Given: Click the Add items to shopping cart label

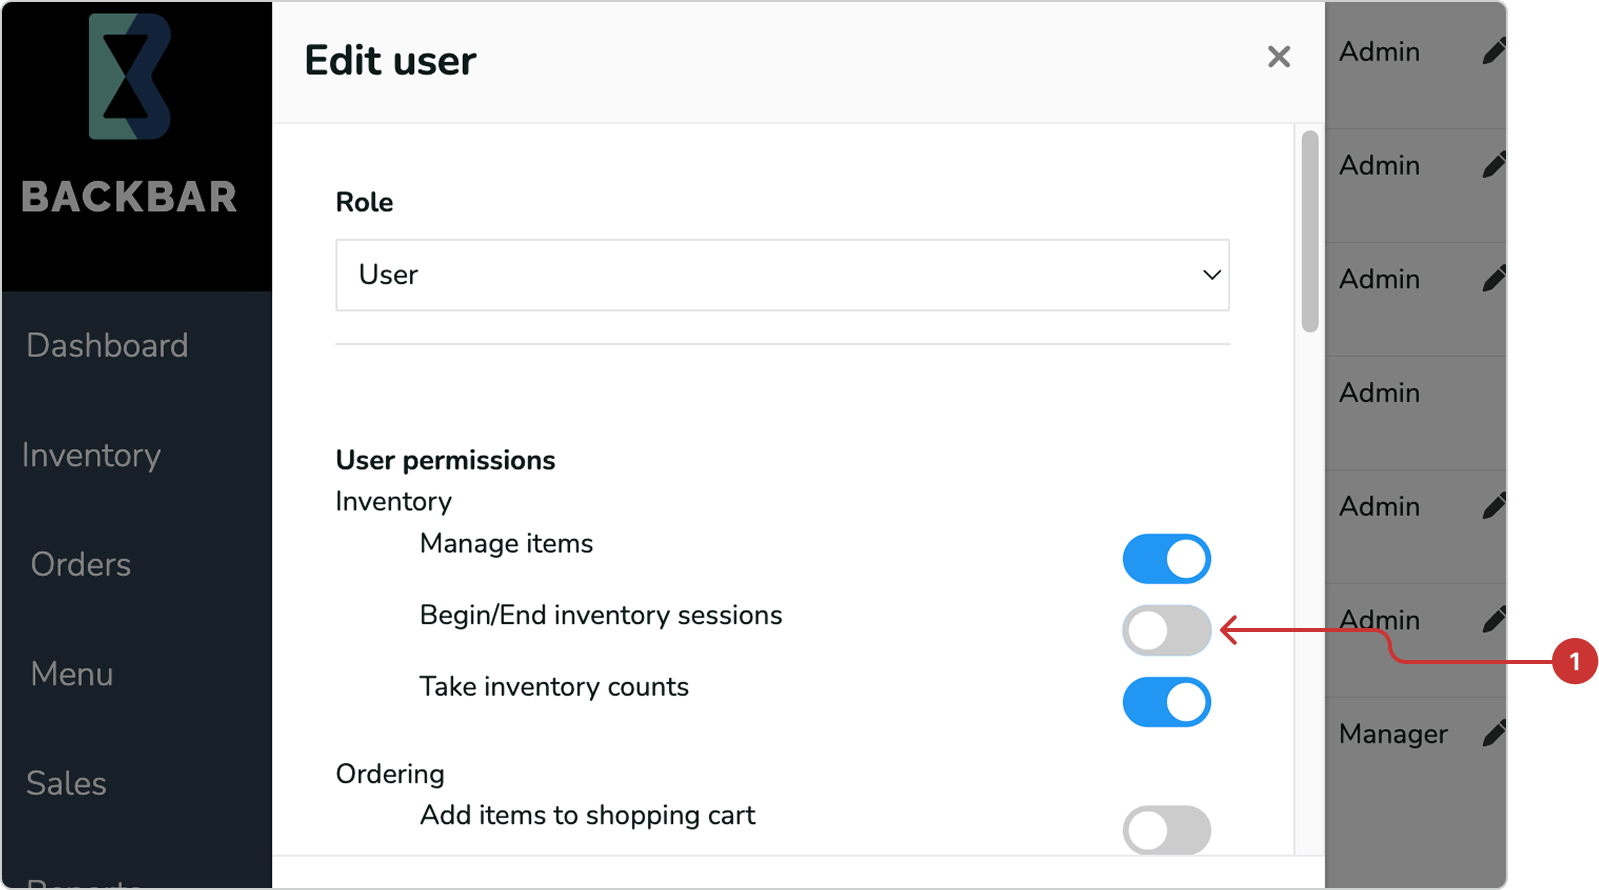Looking at the screenshot, I should click(x=588, y=816).
